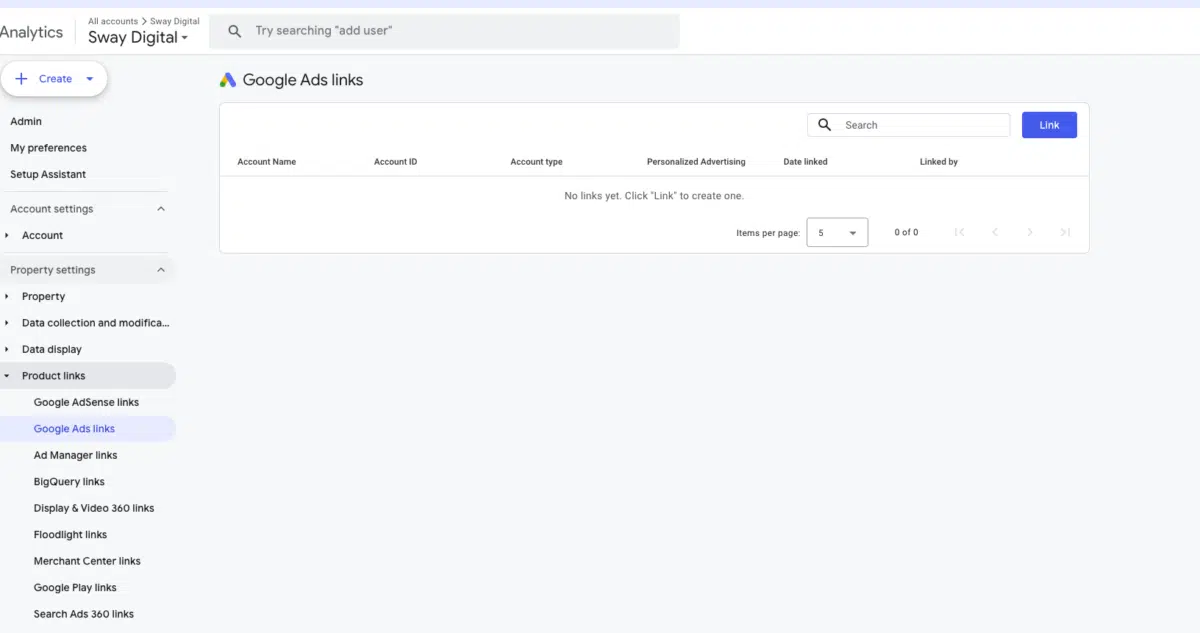The height and width of the screenshot is (633, 1200).
Task: Click the magnifier icon in table search
Action: pos(825,125)
